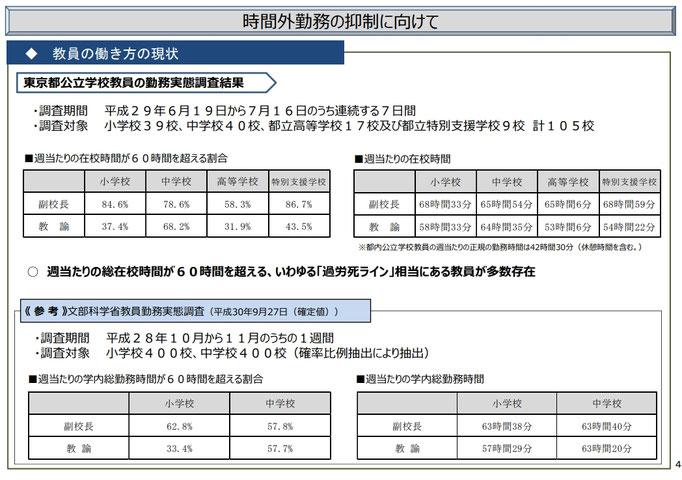
Task: Select the 64時間35分 value
Action: click(x=507, y=227)
